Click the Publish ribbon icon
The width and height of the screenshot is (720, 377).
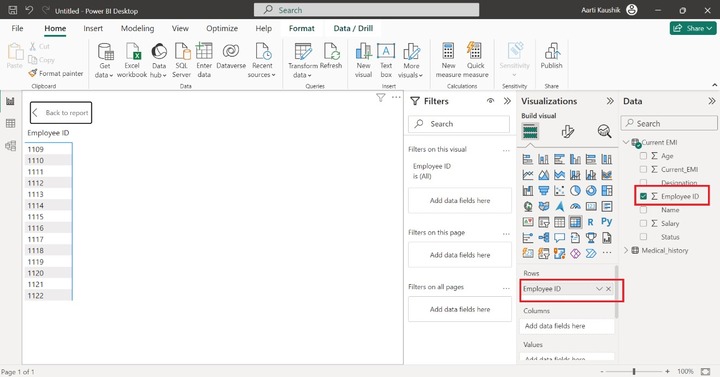click(551, 56)
